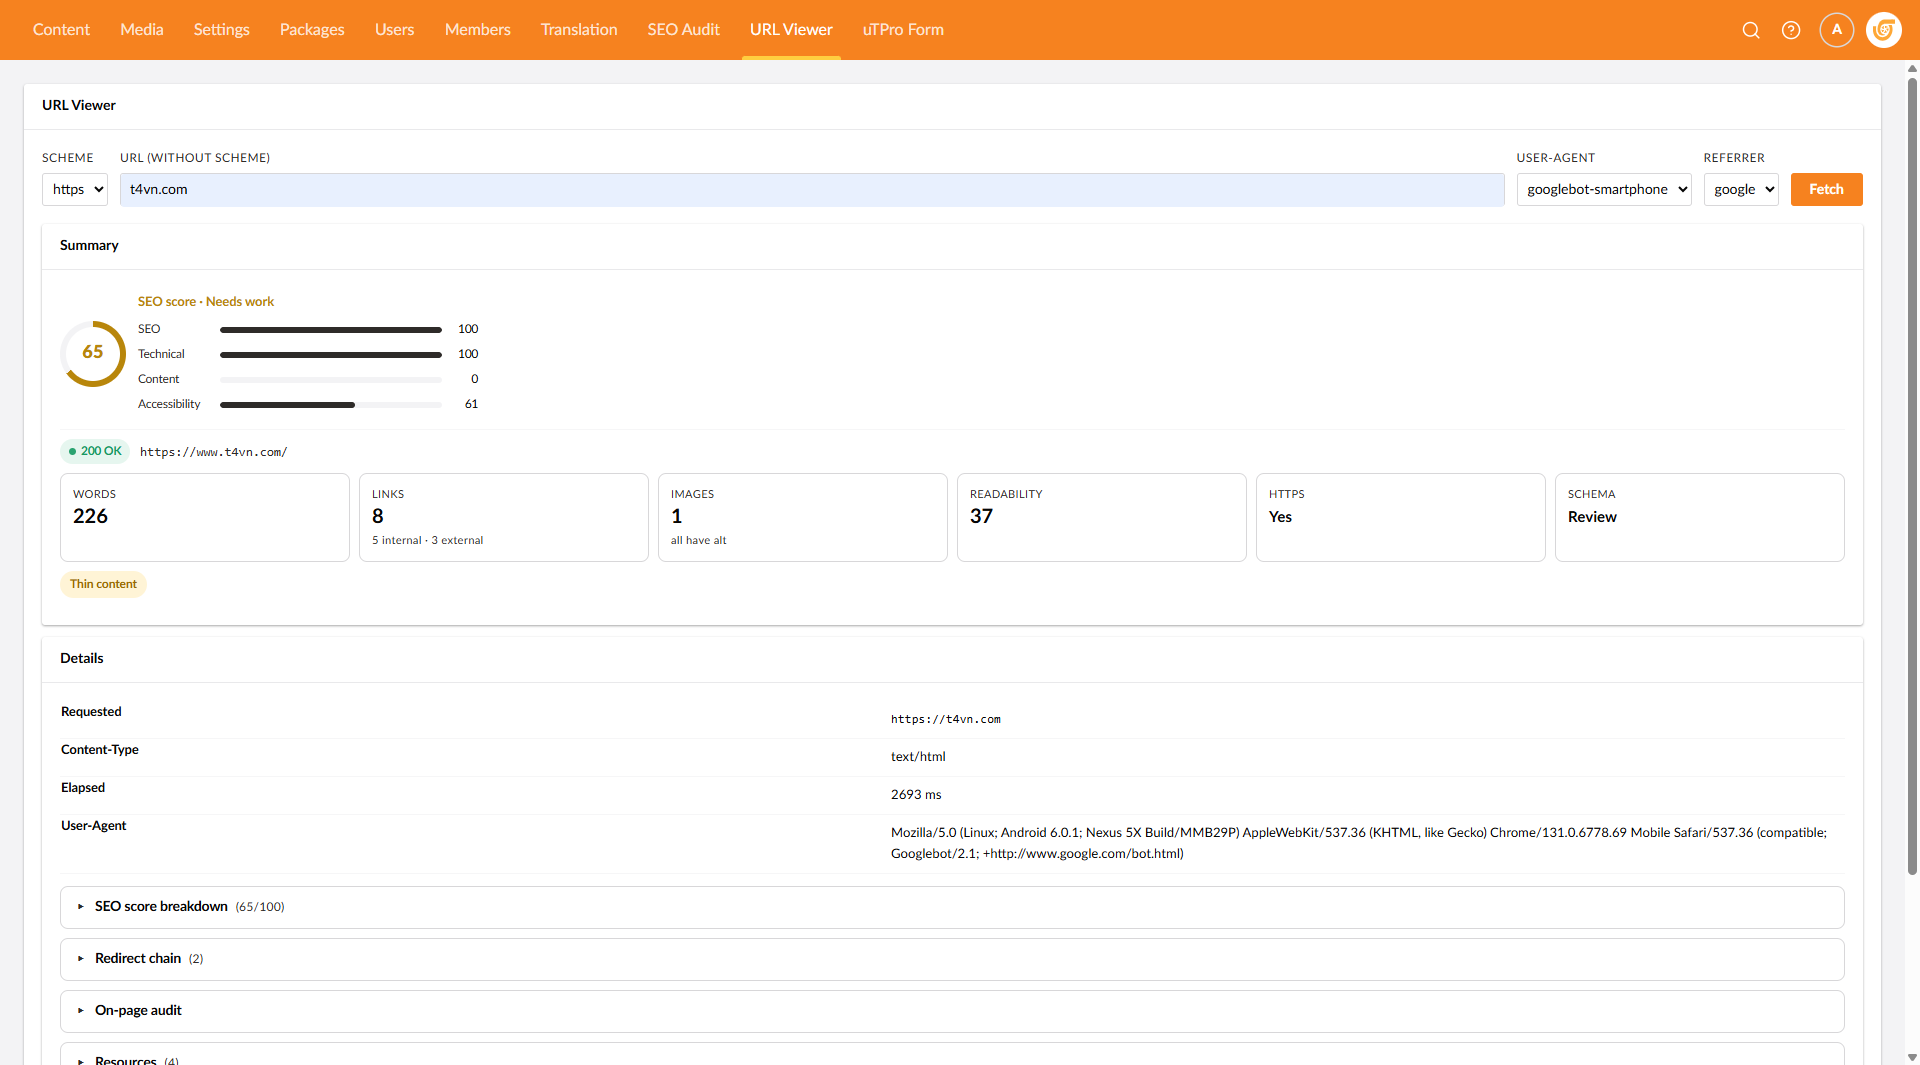The height and width of the screenshot is (1065, 1920).
Task: Click the SEO score bar
Action: [x=331, y=329]
